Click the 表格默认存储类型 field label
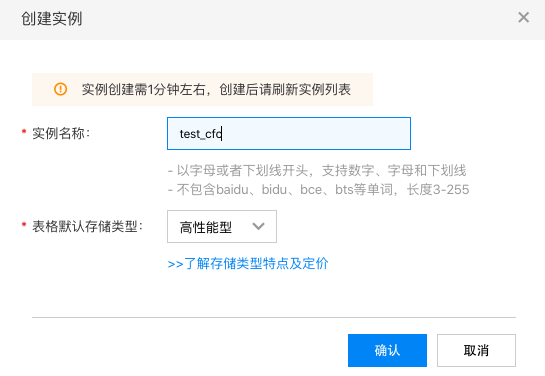 [88, 226]
